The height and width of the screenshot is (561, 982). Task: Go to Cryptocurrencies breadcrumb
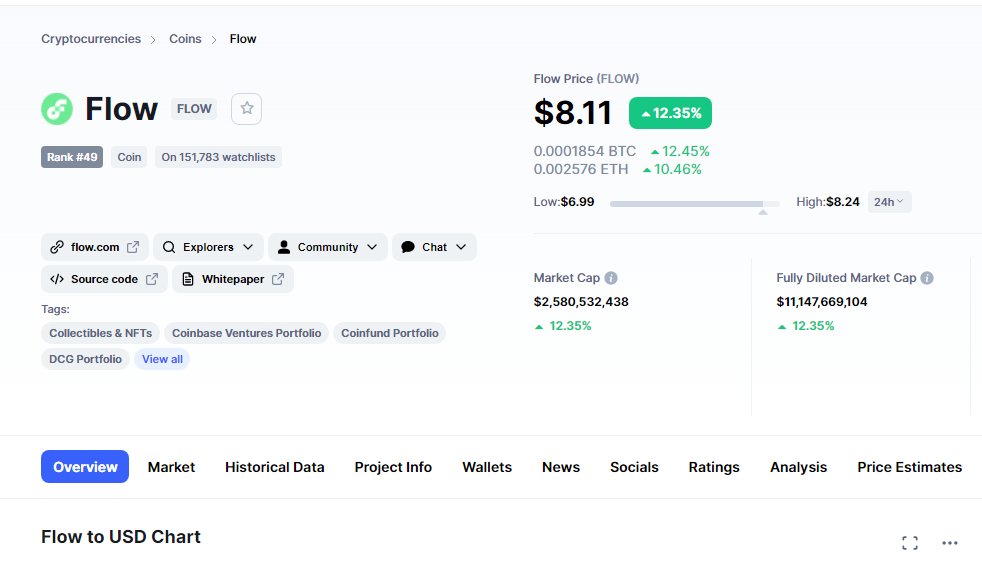(91, 39)
